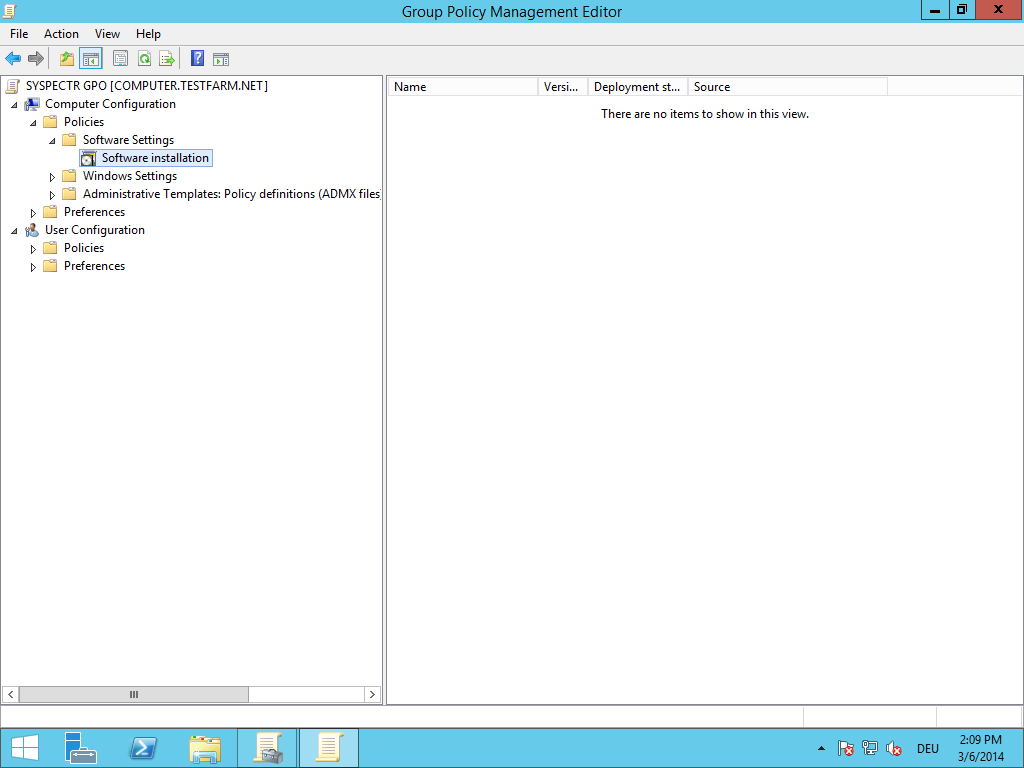The width and height of the screenshot is (1024, 768).
Task: Open the View menu
Action: point(107,34)
